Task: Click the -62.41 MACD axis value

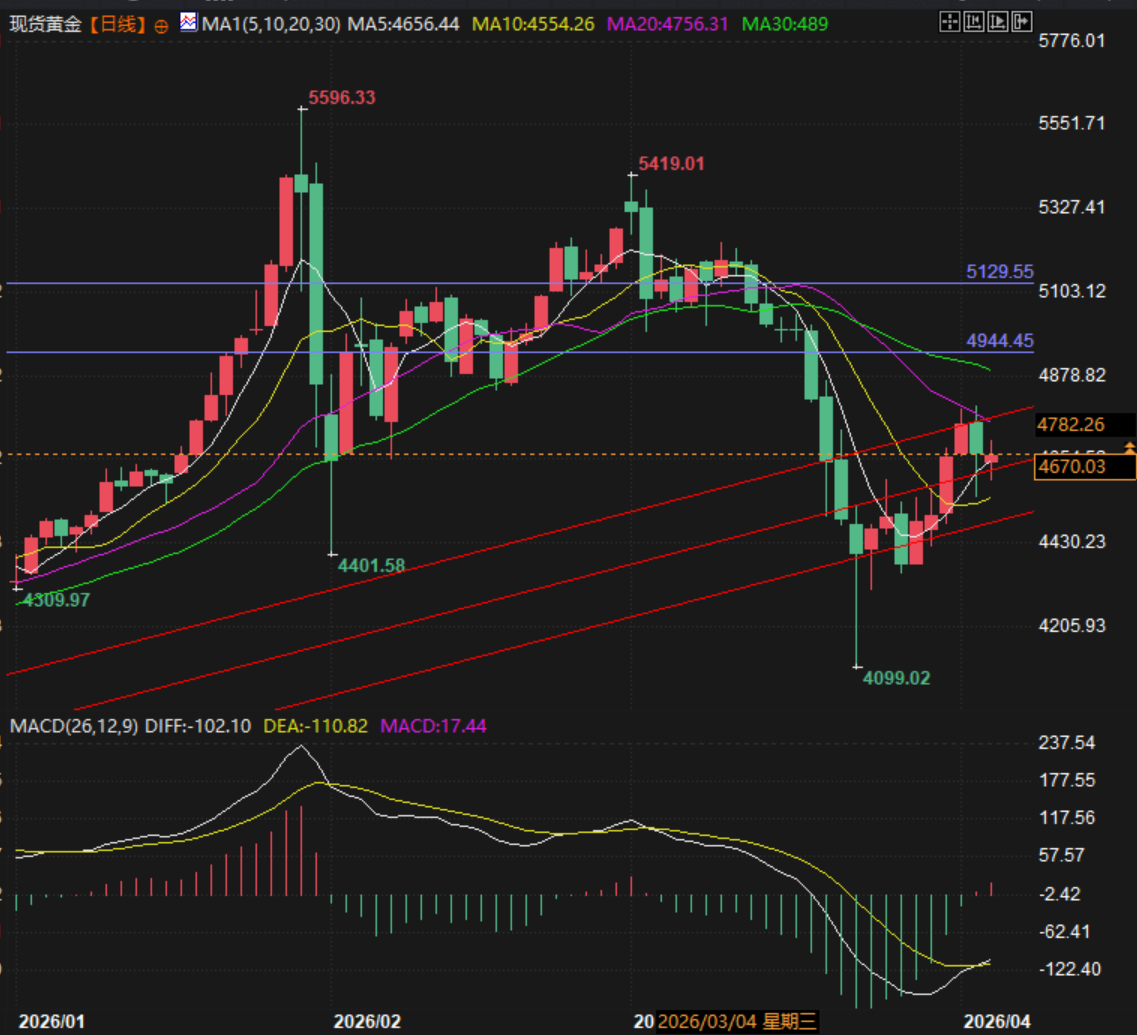Action: point(1064,931)
